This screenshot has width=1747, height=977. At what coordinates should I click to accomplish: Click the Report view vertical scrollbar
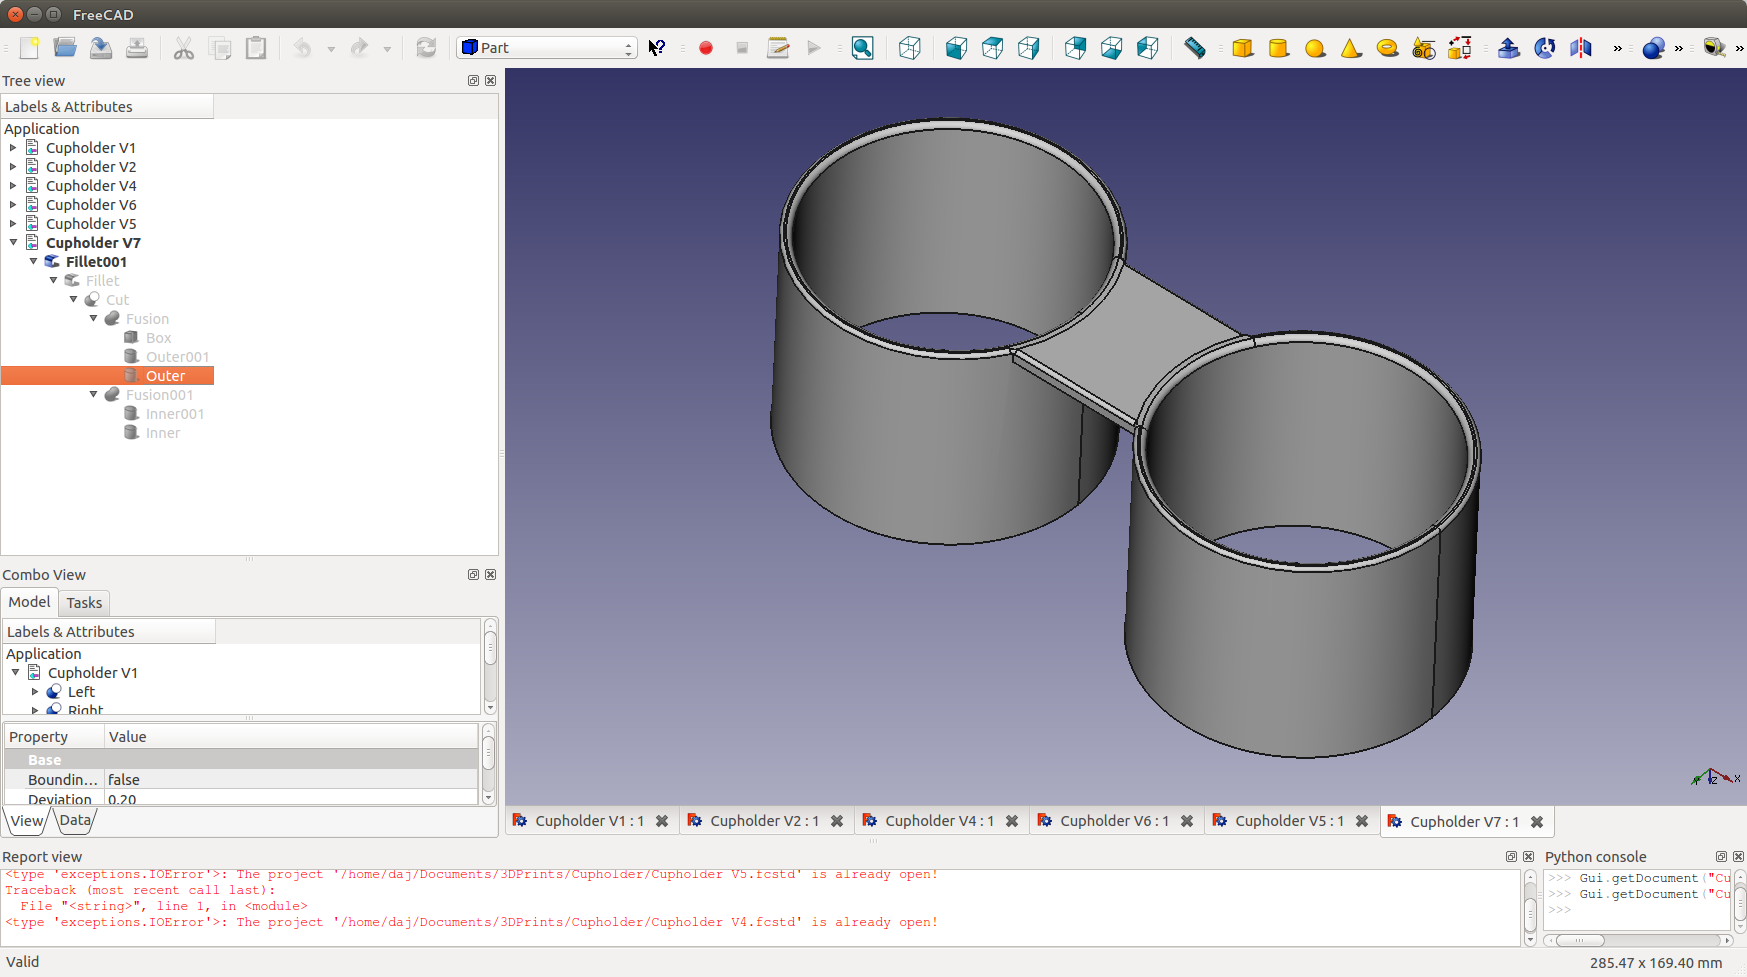point(1530,908)
